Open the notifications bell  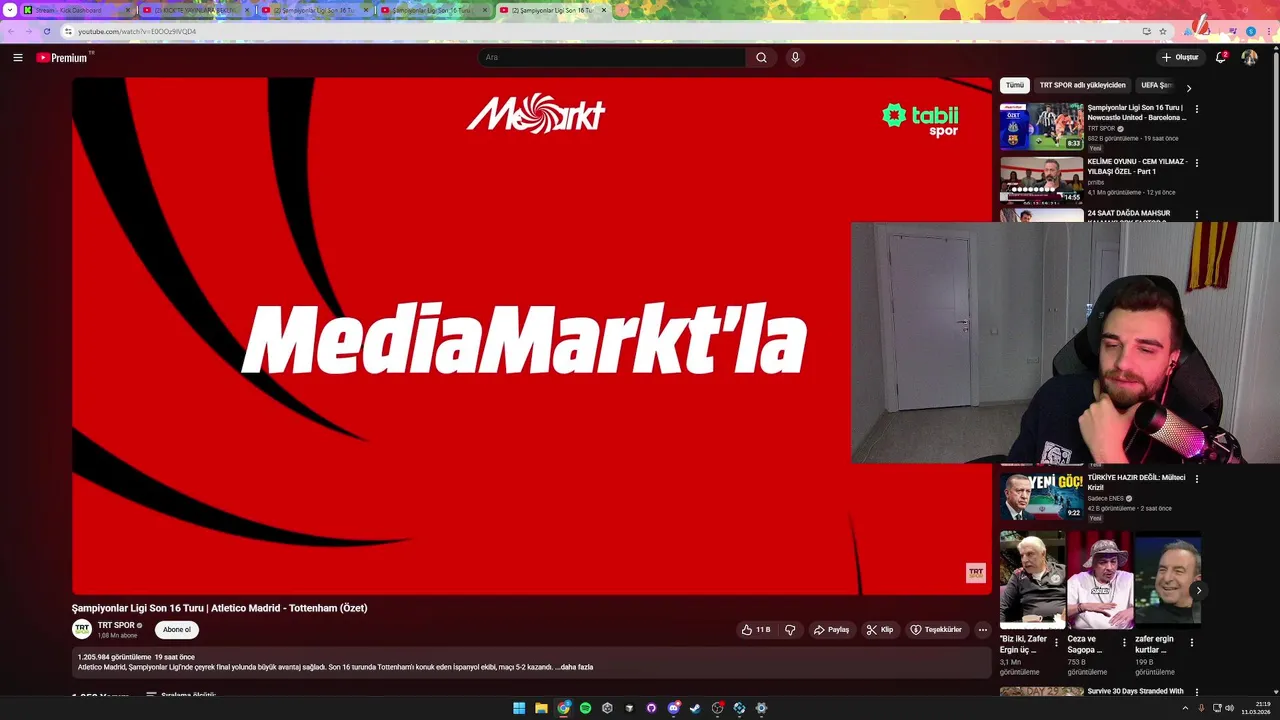coord(1220,57)
